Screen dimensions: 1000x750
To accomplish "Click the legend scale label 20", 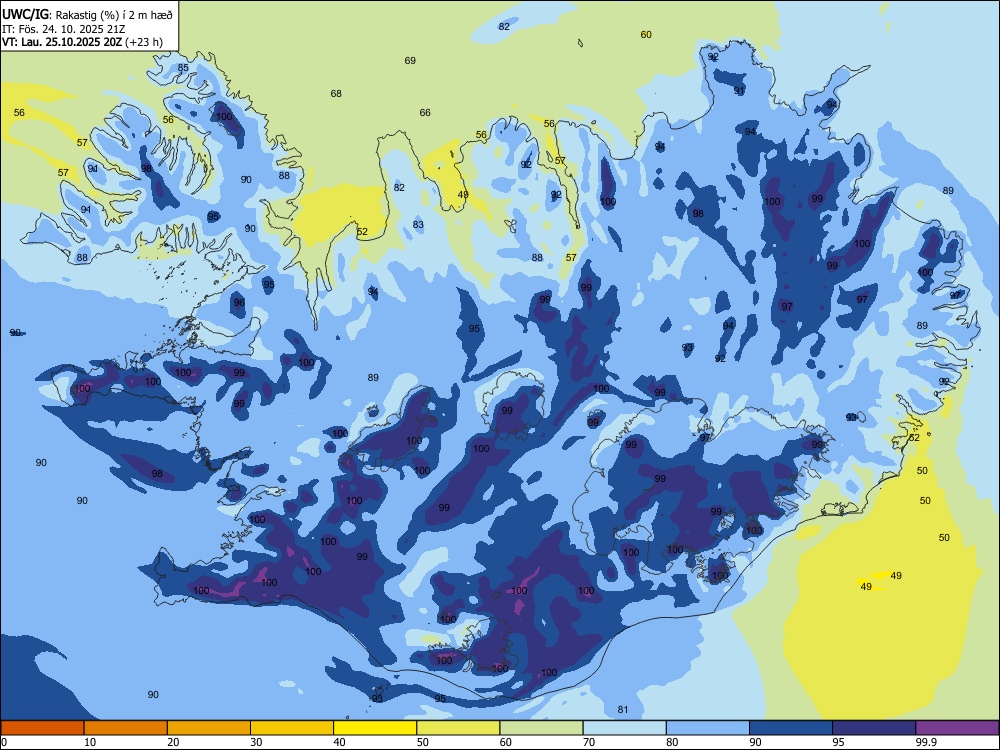I will click(x=173, y=742).
